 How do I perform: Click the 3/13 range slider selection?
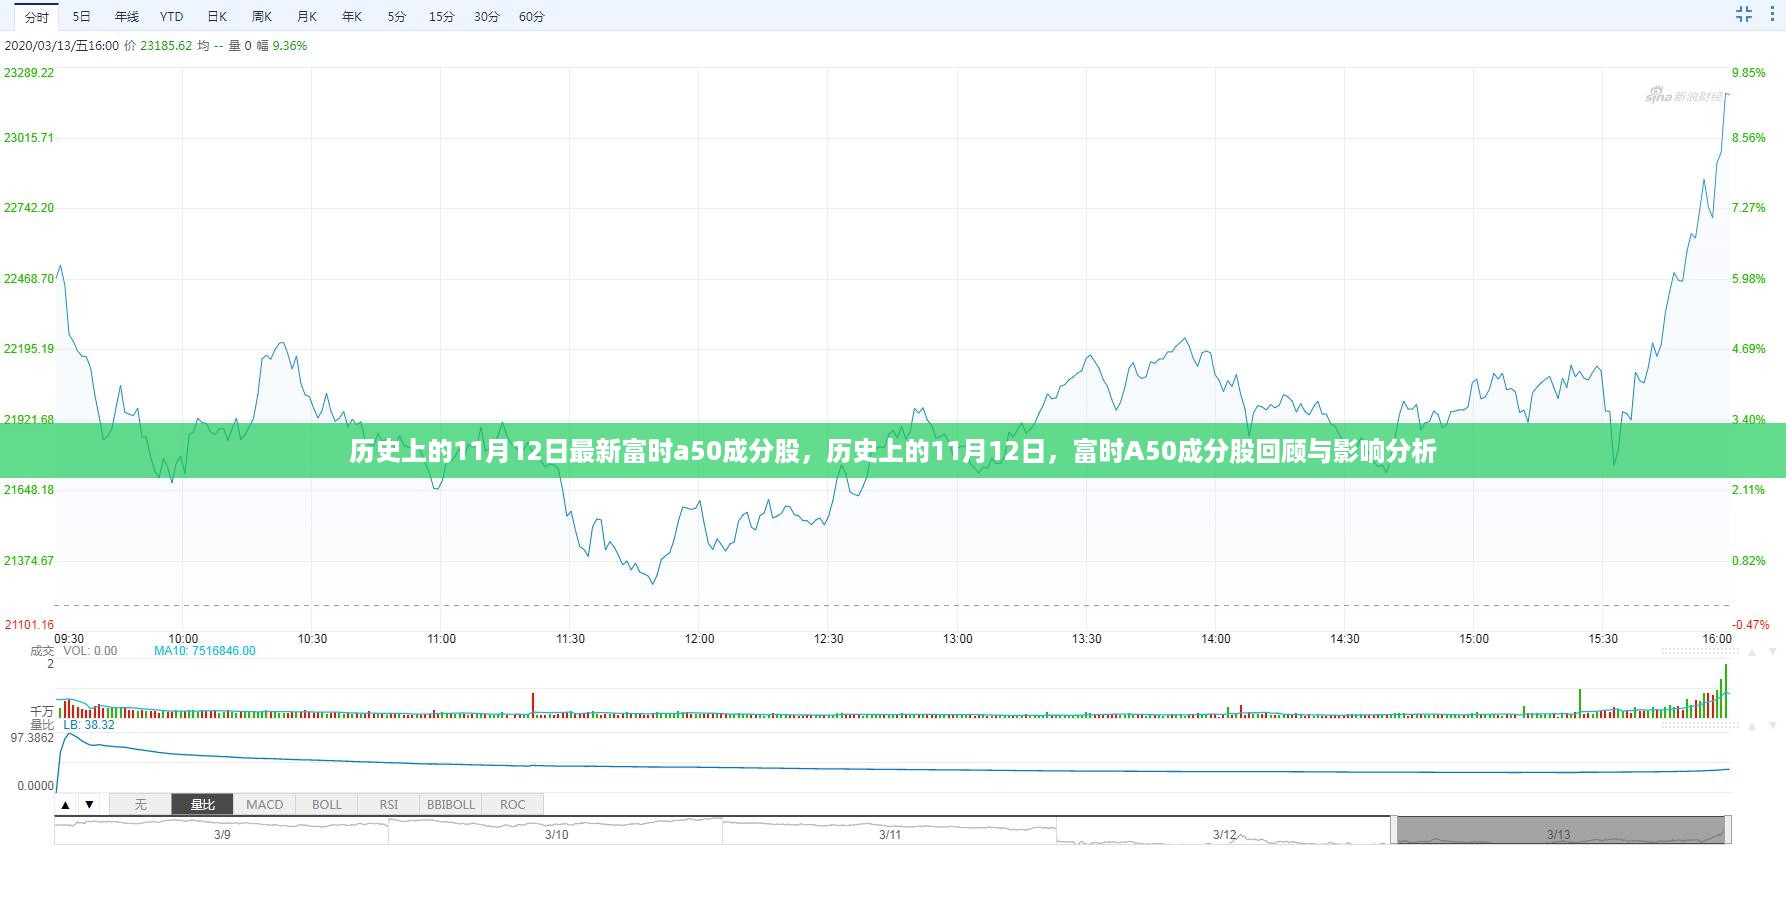click(x=1560, y=830)
